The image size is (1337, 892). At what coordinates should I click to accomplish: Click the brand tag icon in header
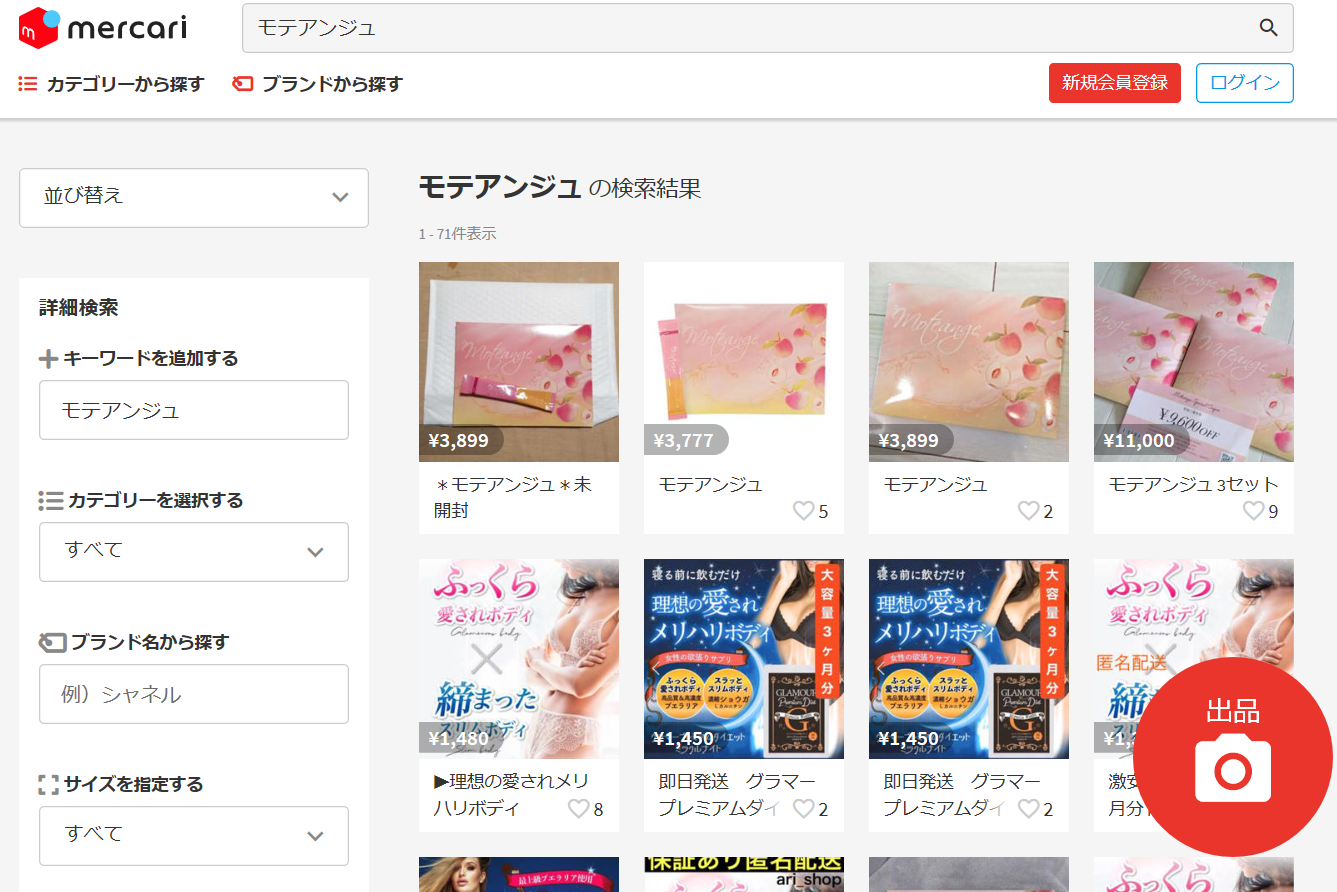tap(242, 84)
